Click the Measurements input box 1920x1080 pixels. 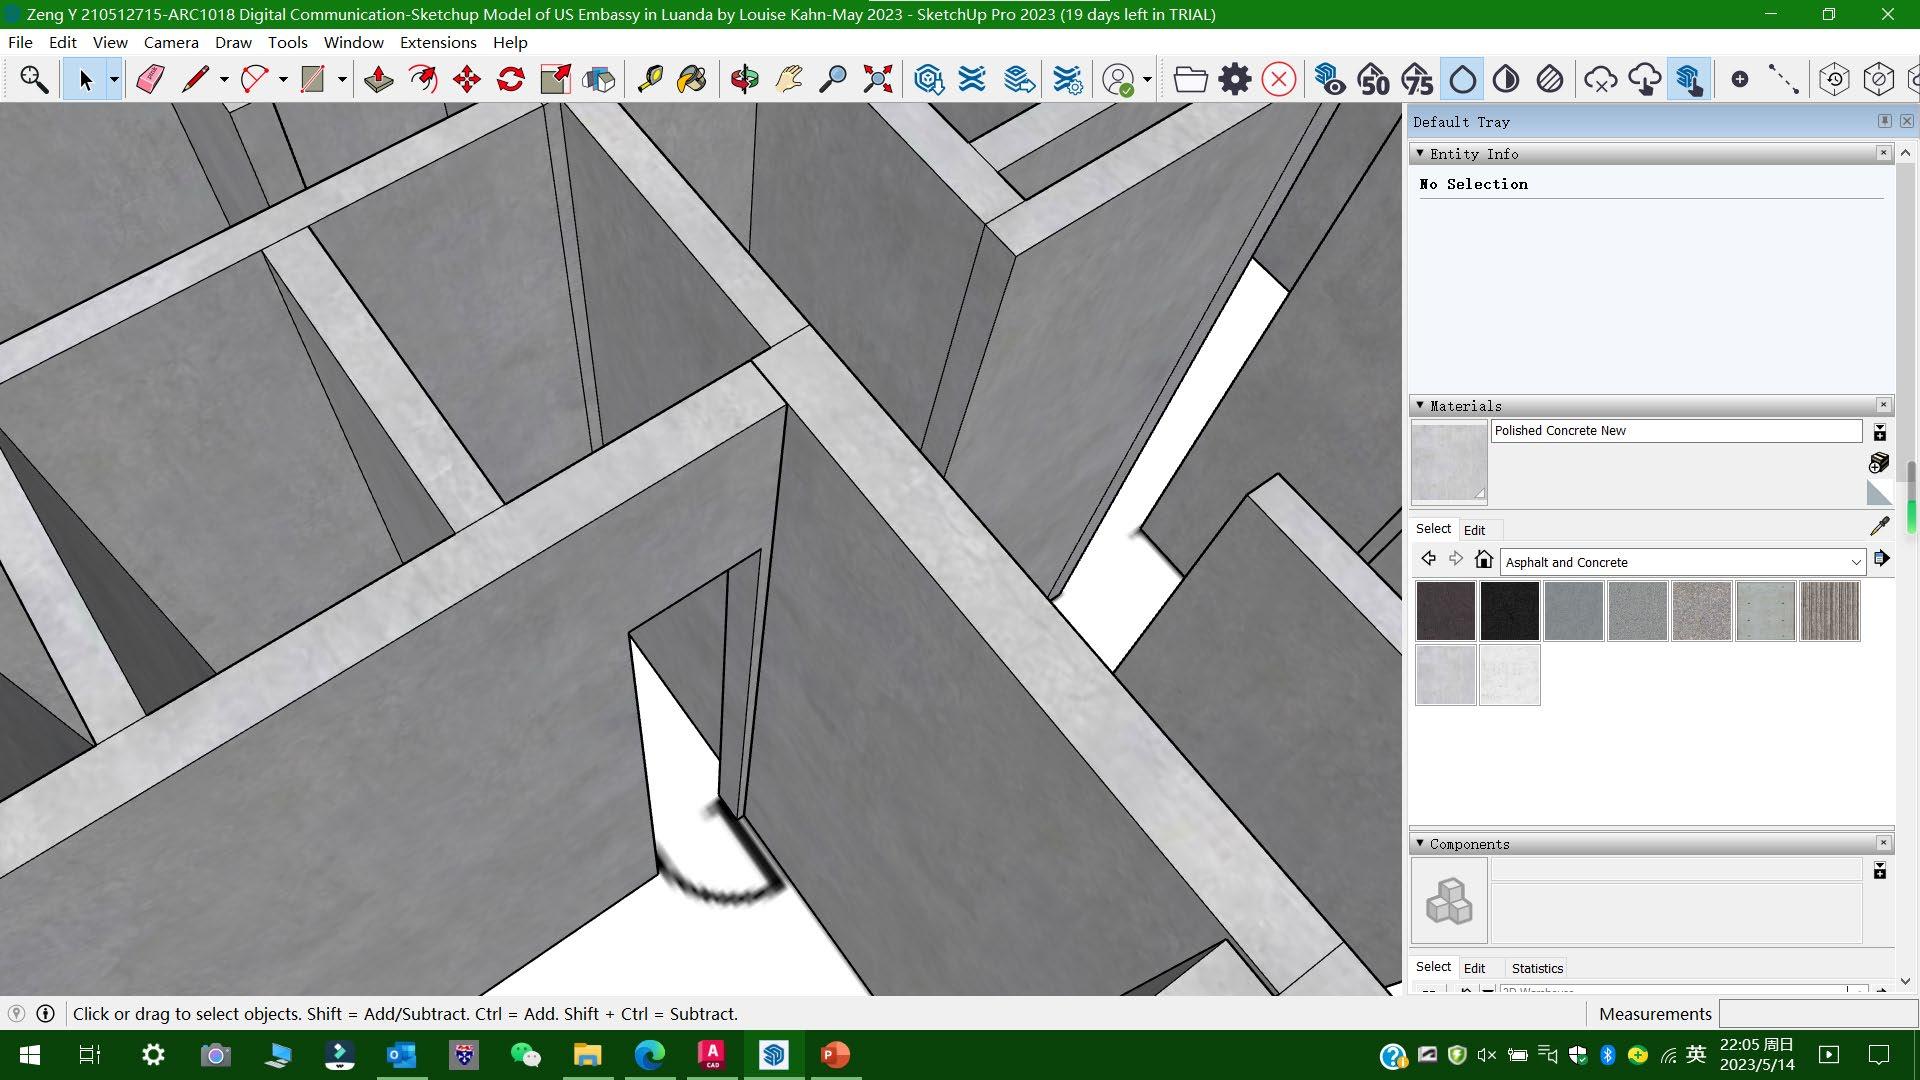(x=1816, y=1014)
